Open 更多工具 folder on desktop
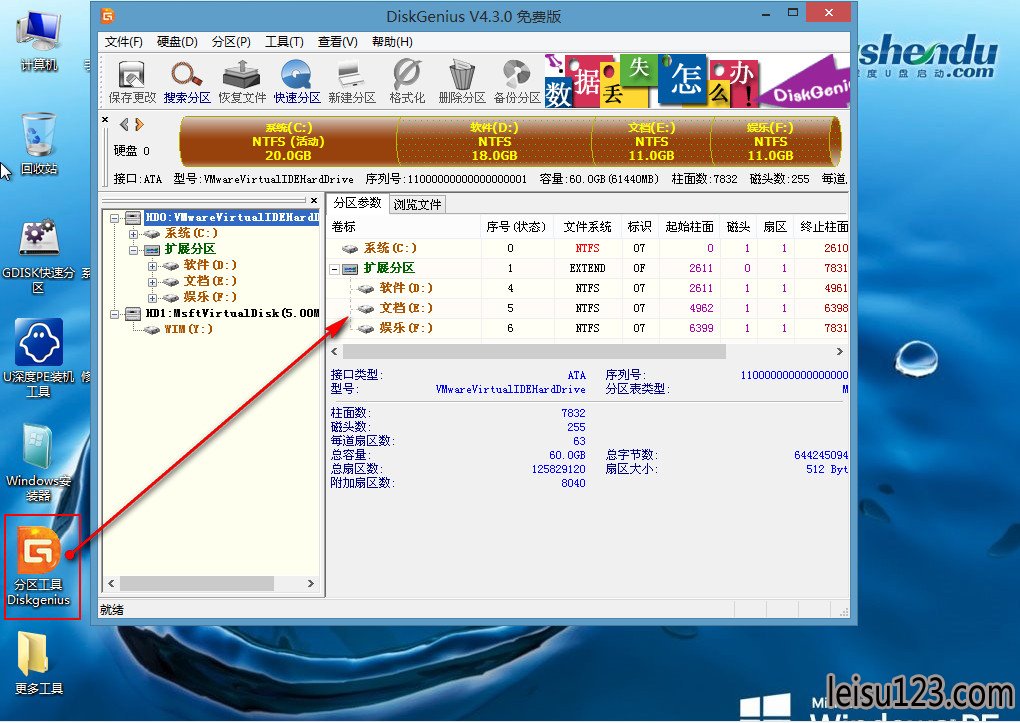The width and height of the screenshot is (1020, 723). point(38,663)
